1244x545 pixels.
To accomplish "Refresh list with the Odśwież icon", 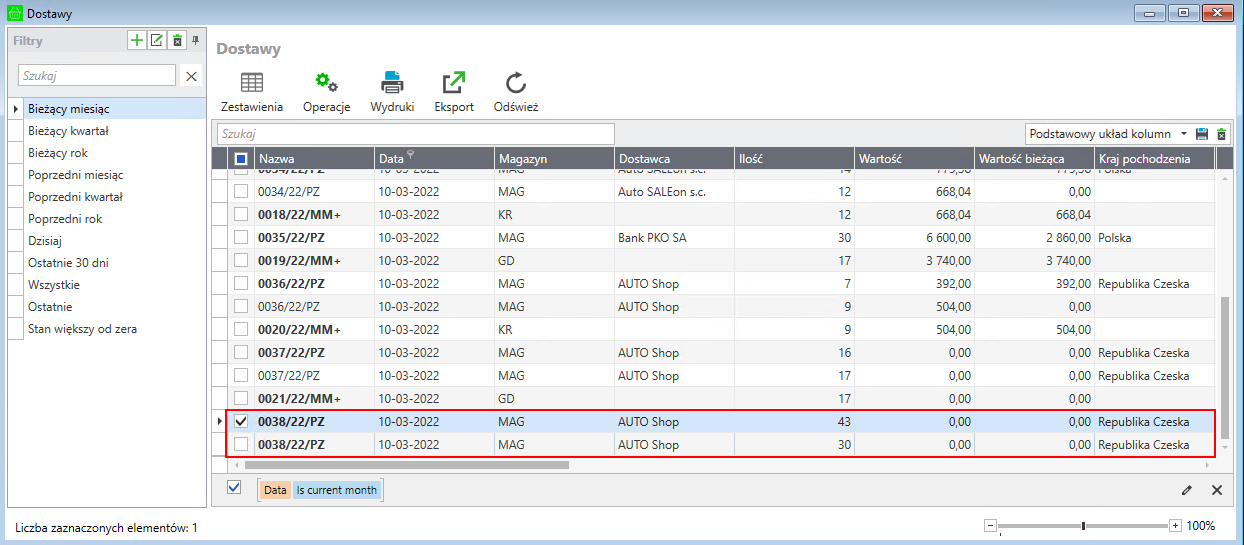I will [516, 84].
